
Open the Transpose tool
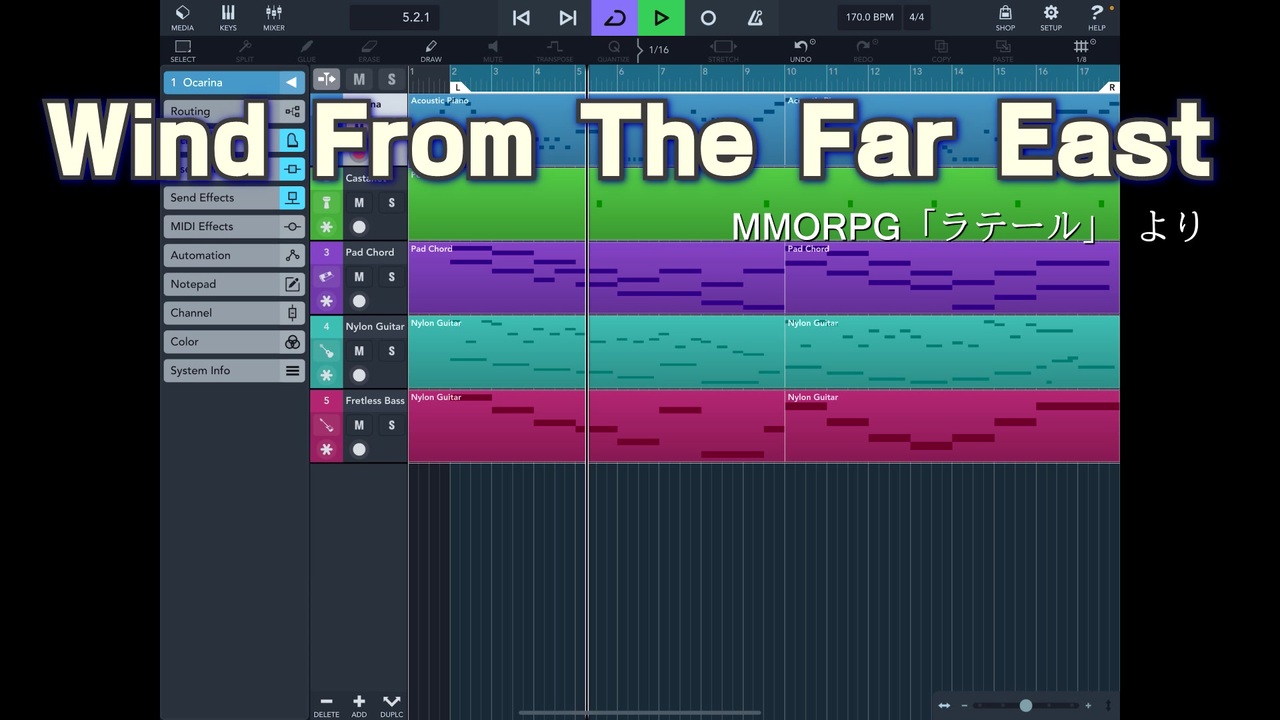[x=554, y=51]
